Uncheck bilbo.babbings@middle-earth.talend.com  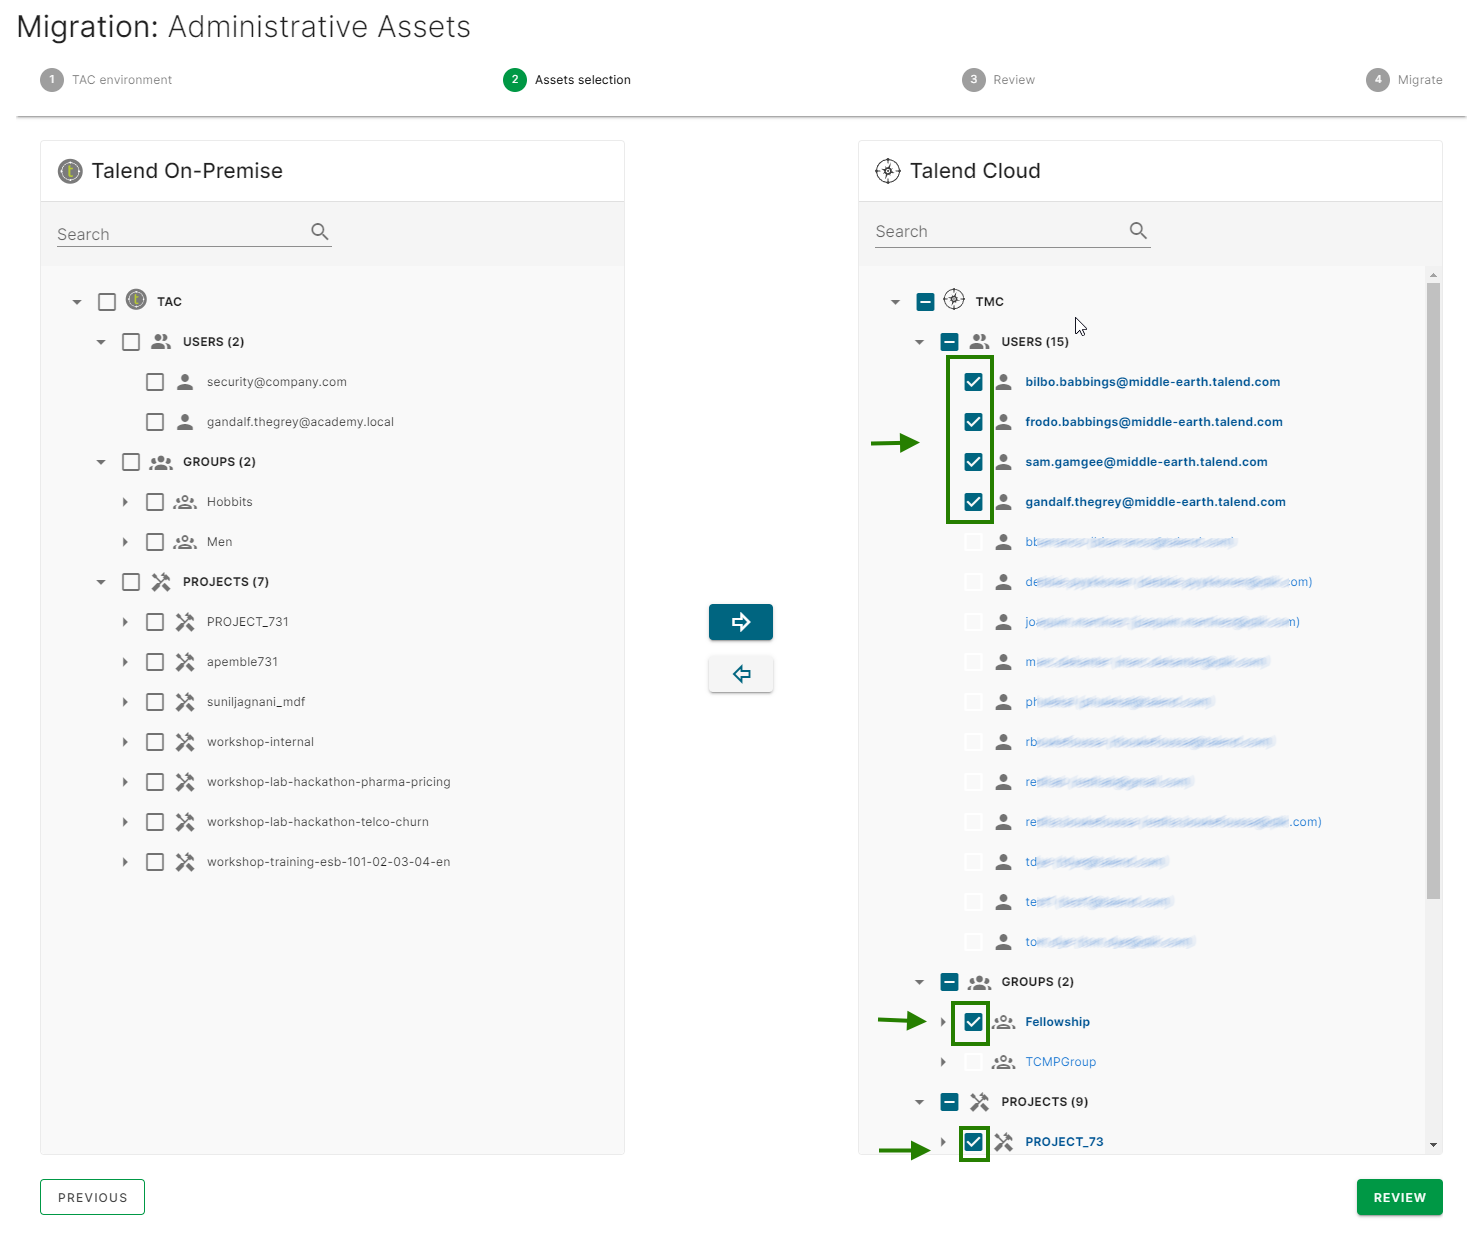972,381
